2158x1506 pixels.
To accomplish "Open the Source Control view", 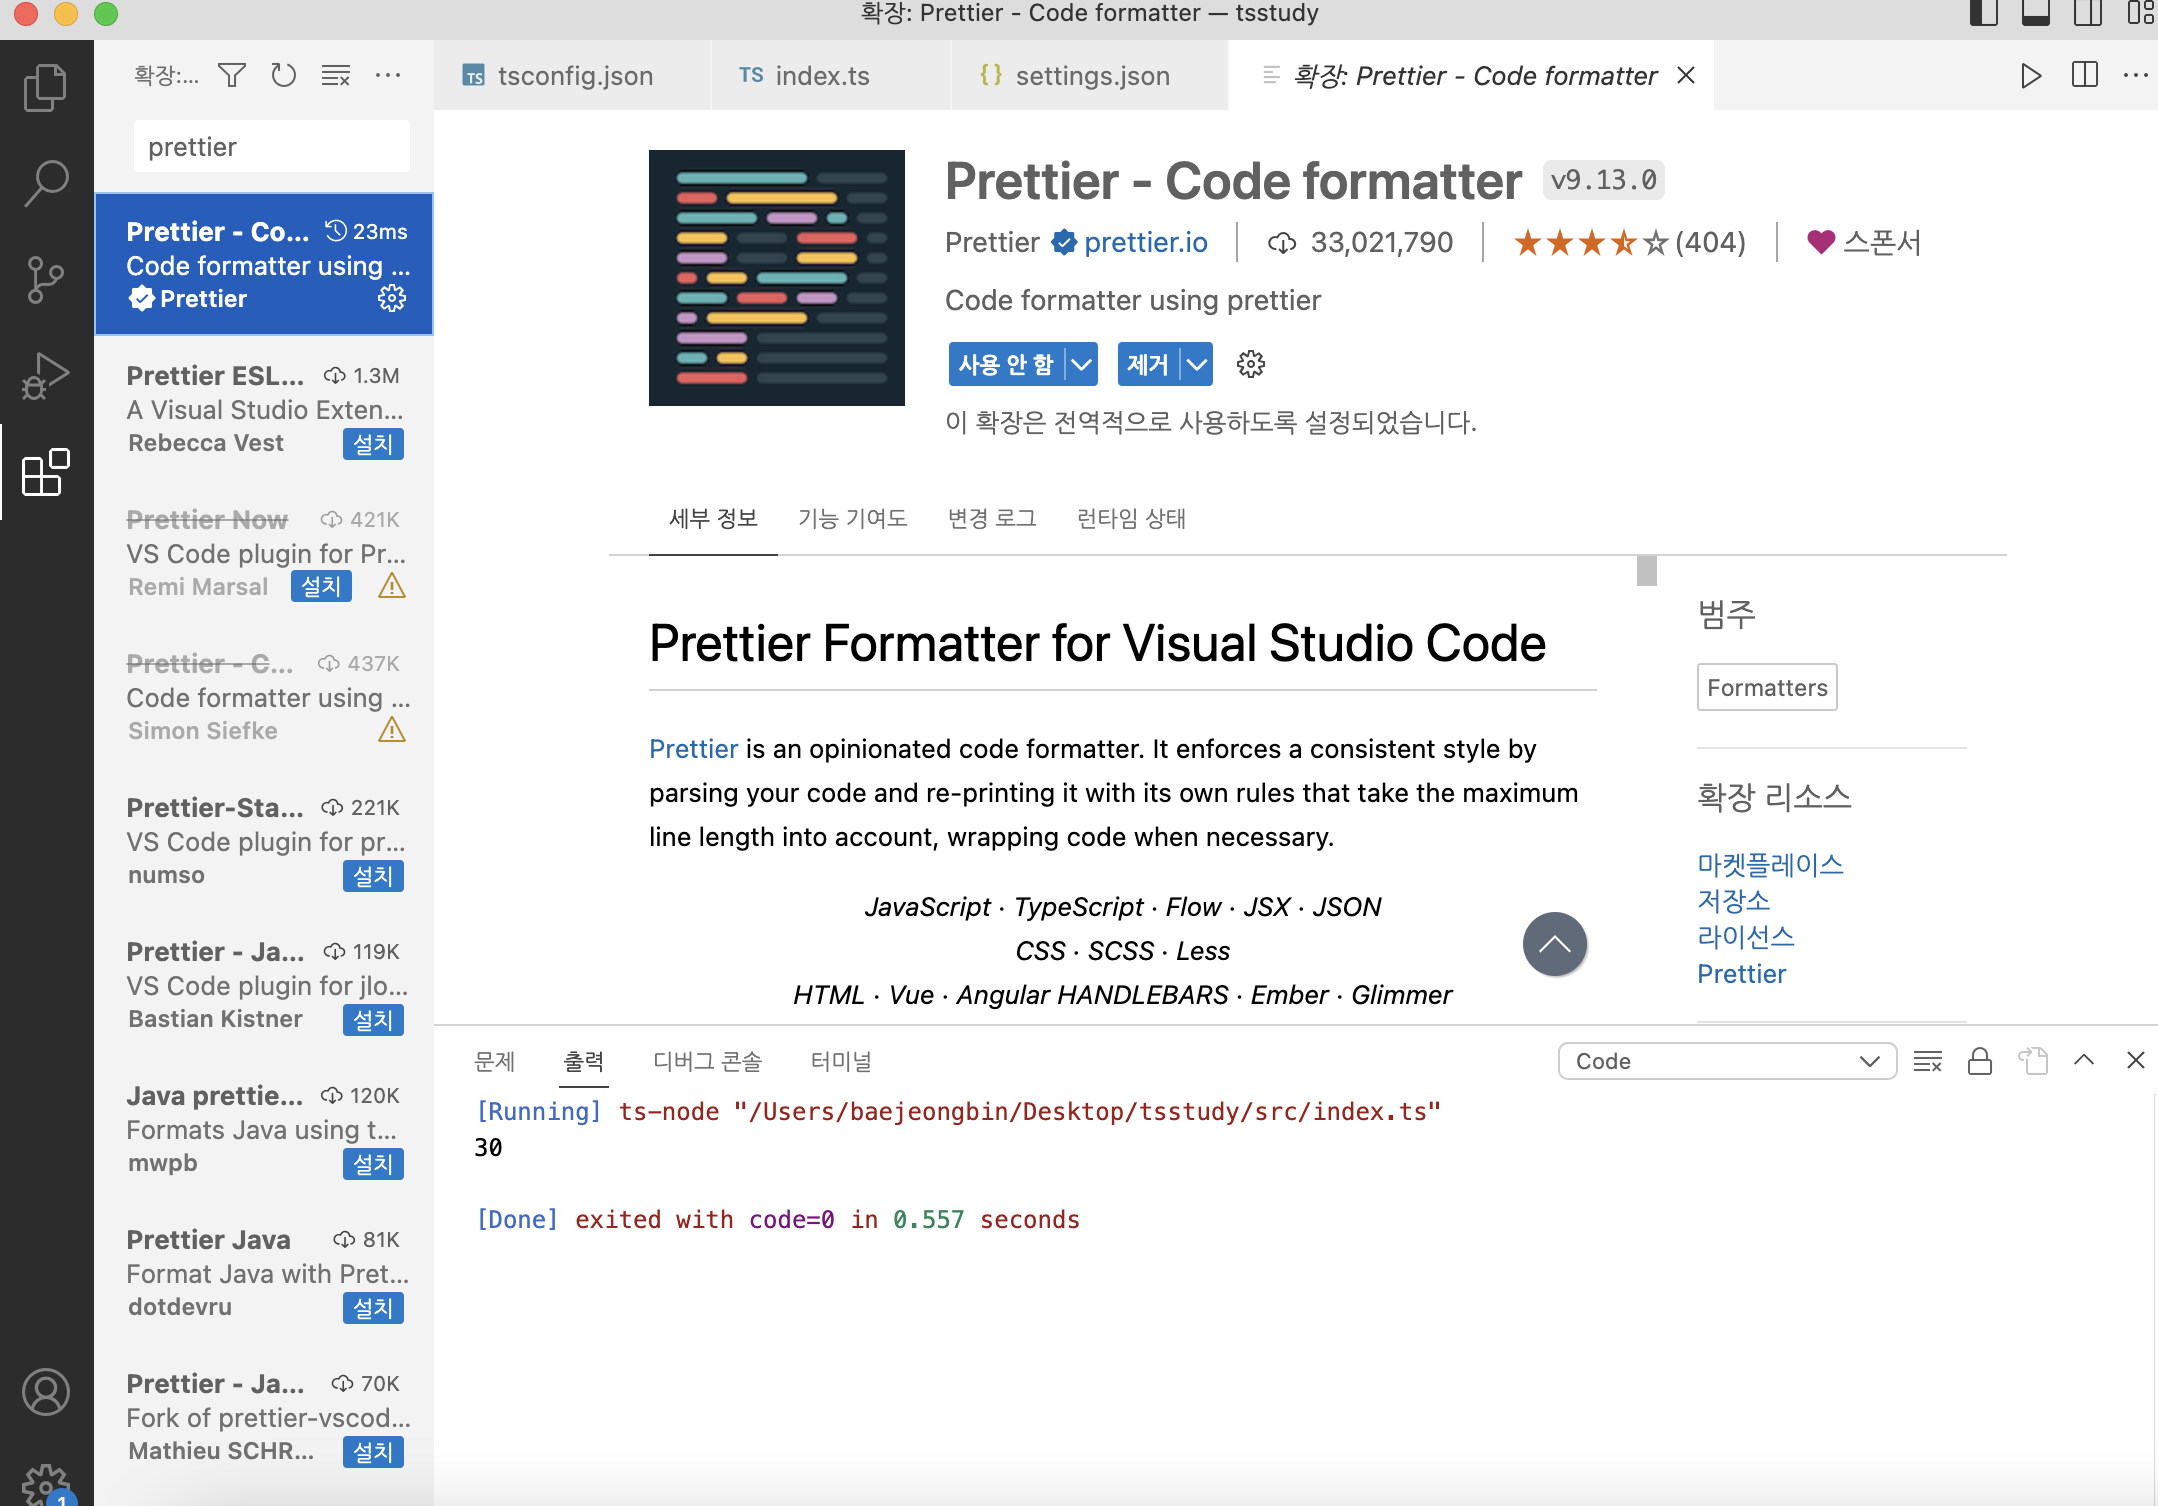I will tap(46, 279).
